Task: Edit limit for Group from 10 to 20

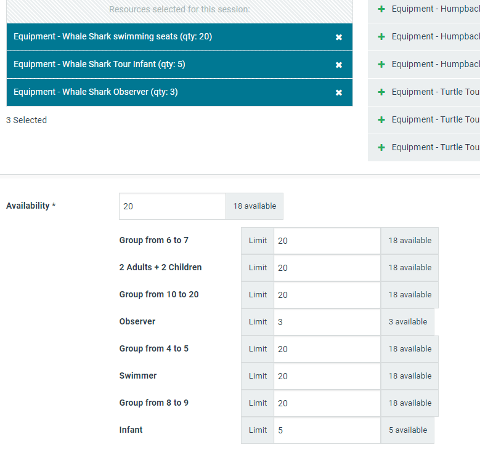Action: (327, 295)
